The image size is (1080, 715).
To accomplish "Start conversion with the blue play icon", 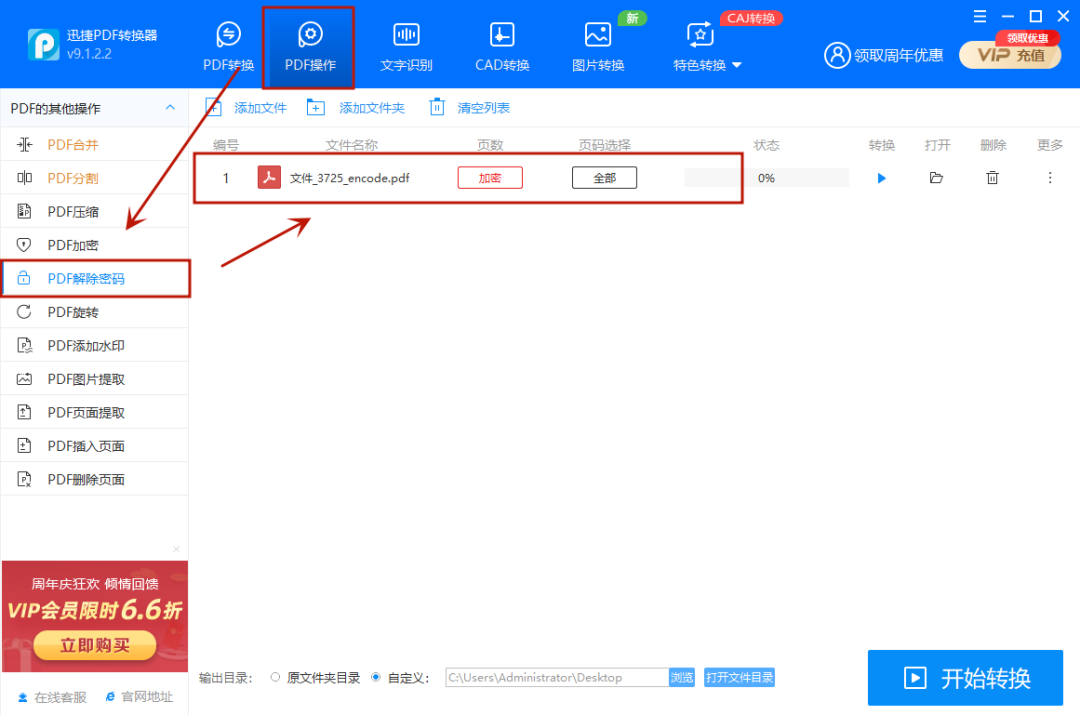I will (881, 178).
